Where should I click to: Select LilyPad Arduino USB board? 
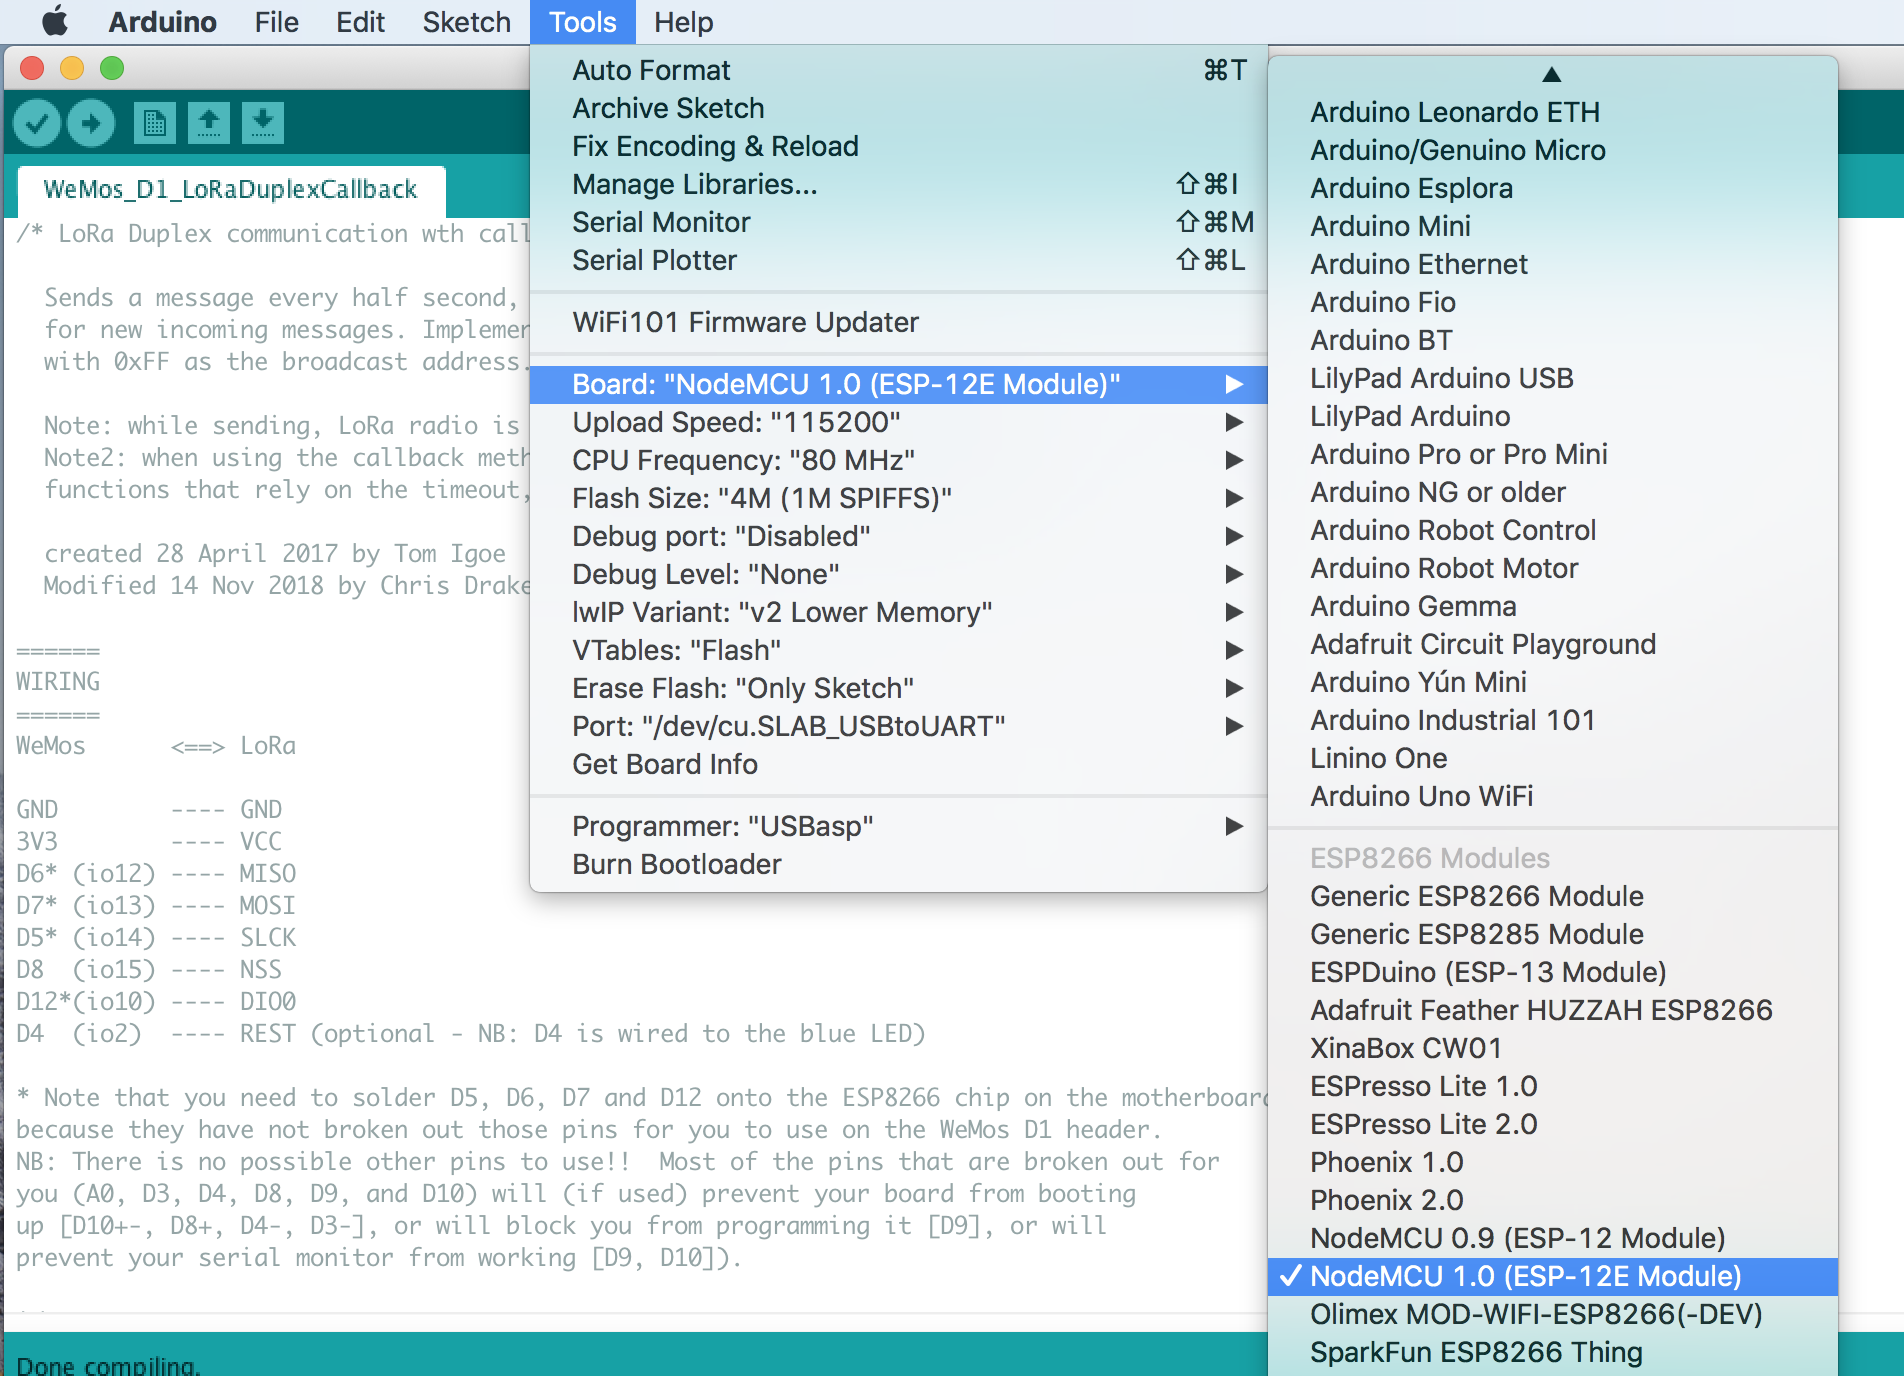click(1553, 378)
